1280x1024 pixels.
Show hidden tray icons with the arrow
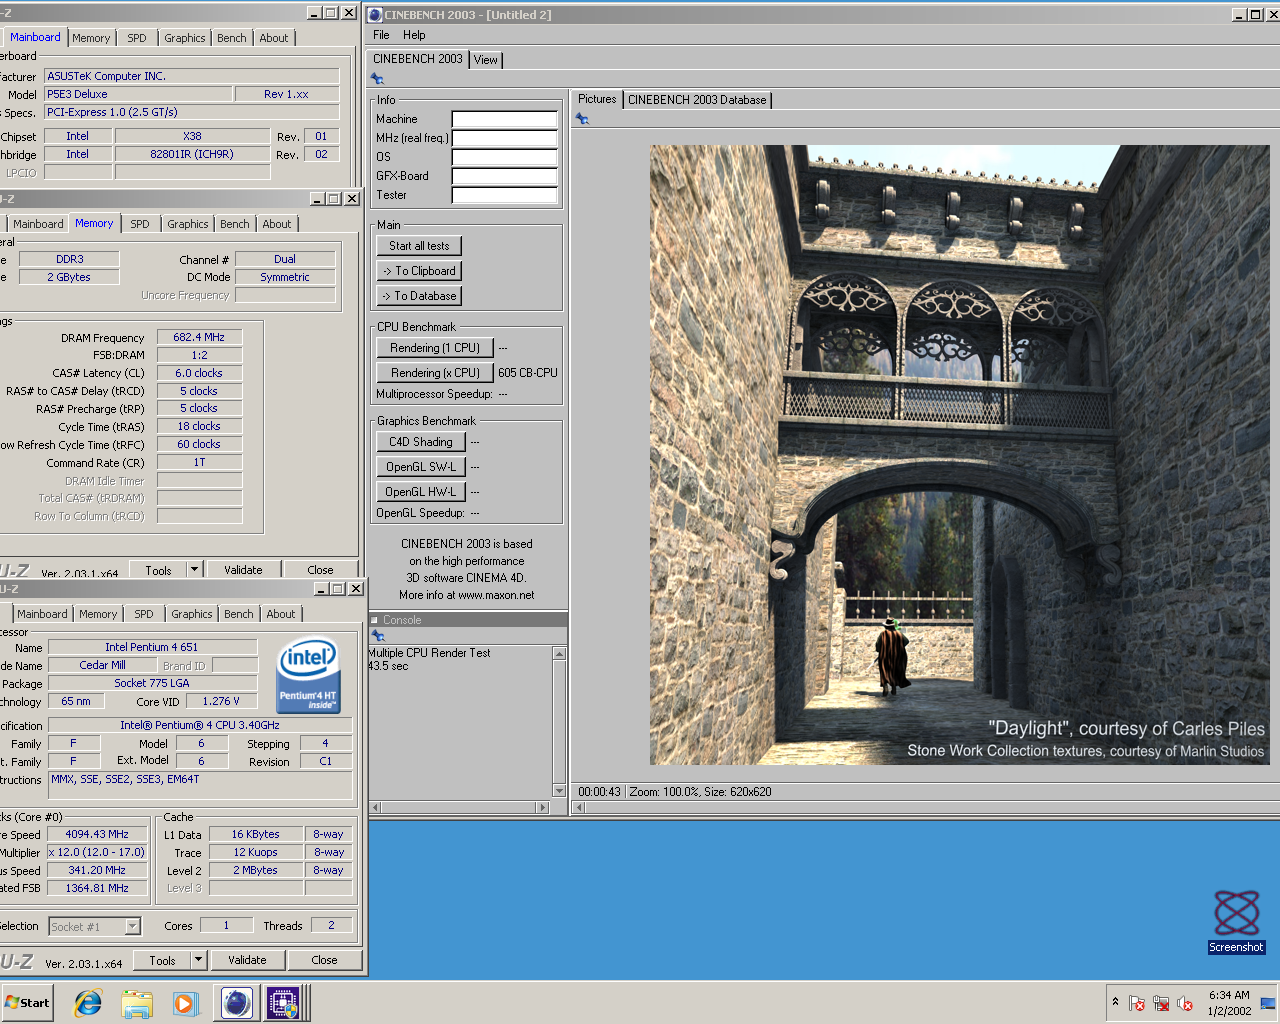pos(1115,1001)
